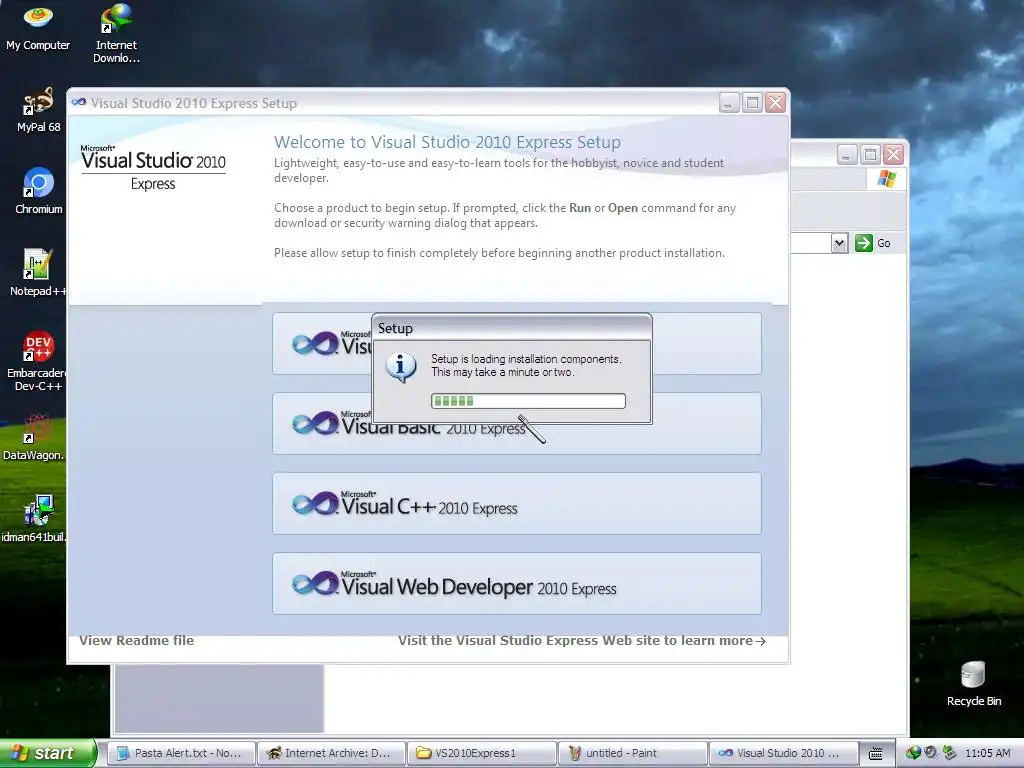Switch to Internet Archive taskbar window
The height and width of the screenshot is (768, 1024).
click(330, 753)
